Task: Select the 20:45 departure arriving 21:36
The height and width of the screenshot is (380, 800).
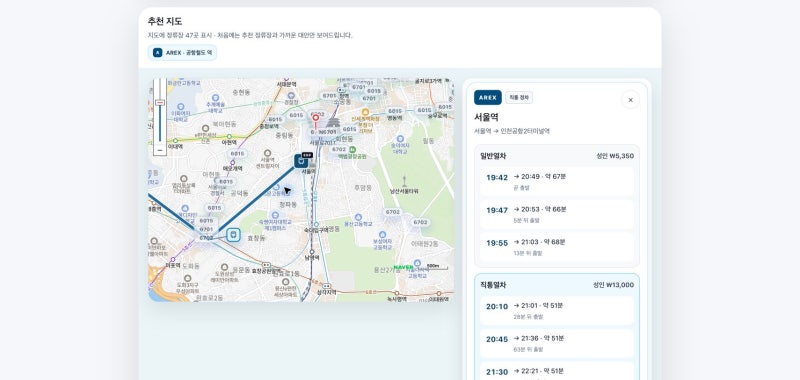Action: point(557,343)
